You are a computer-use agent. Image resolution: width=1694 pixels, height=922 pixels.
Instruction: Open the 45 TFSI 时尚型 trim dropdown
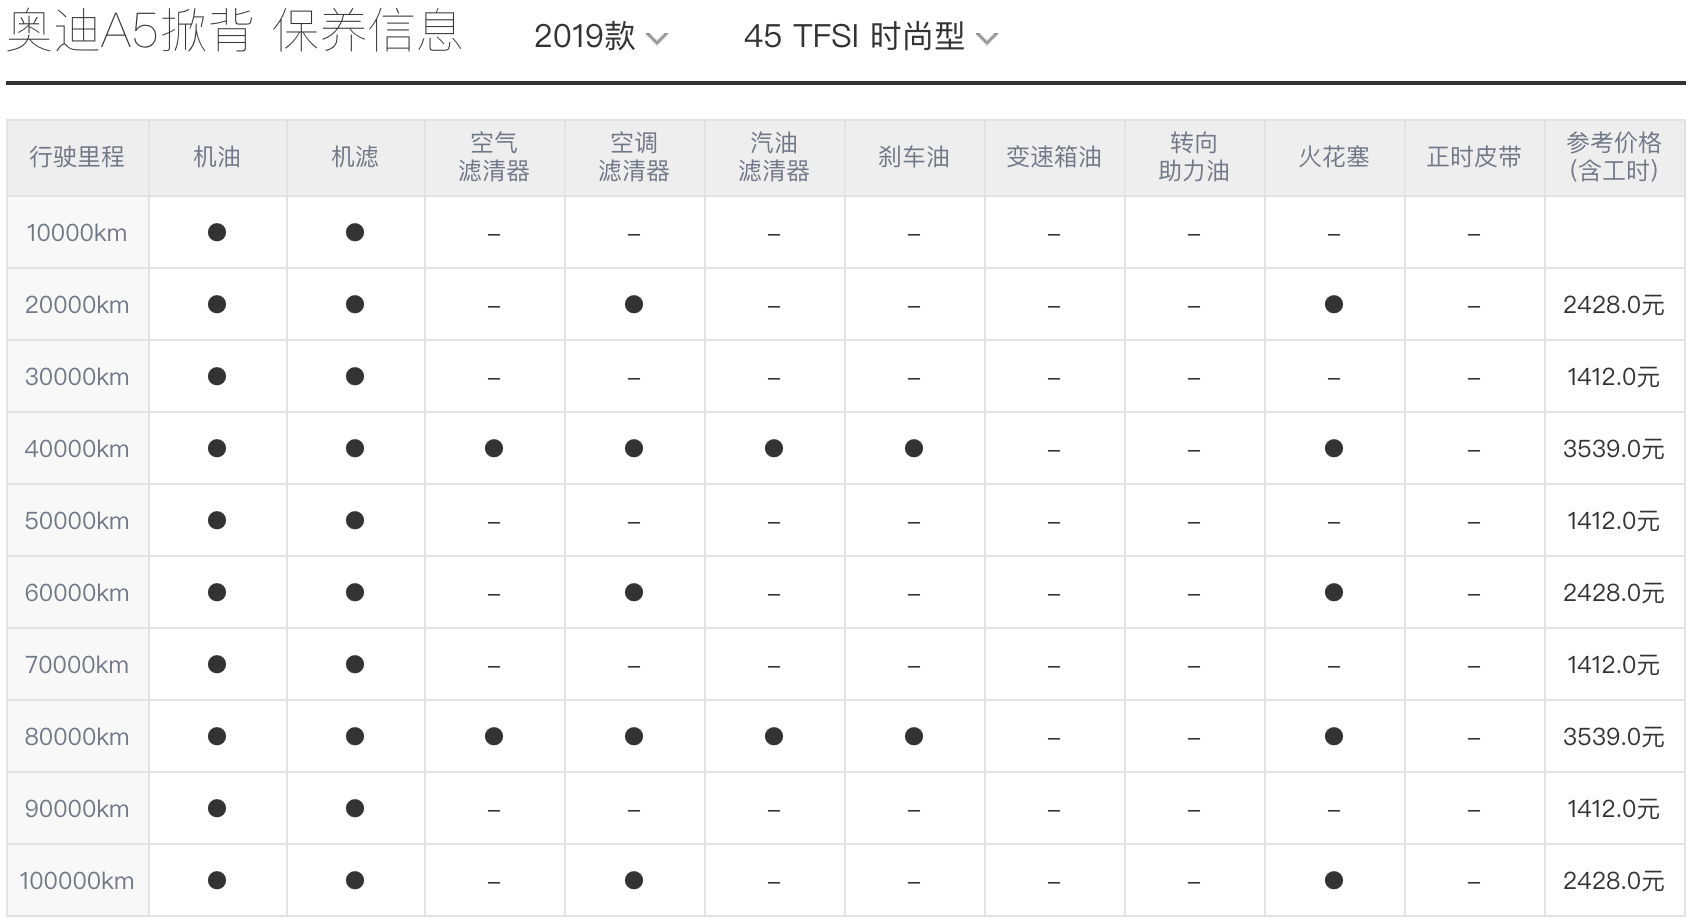pyautogui.click(x=871, y=37)
